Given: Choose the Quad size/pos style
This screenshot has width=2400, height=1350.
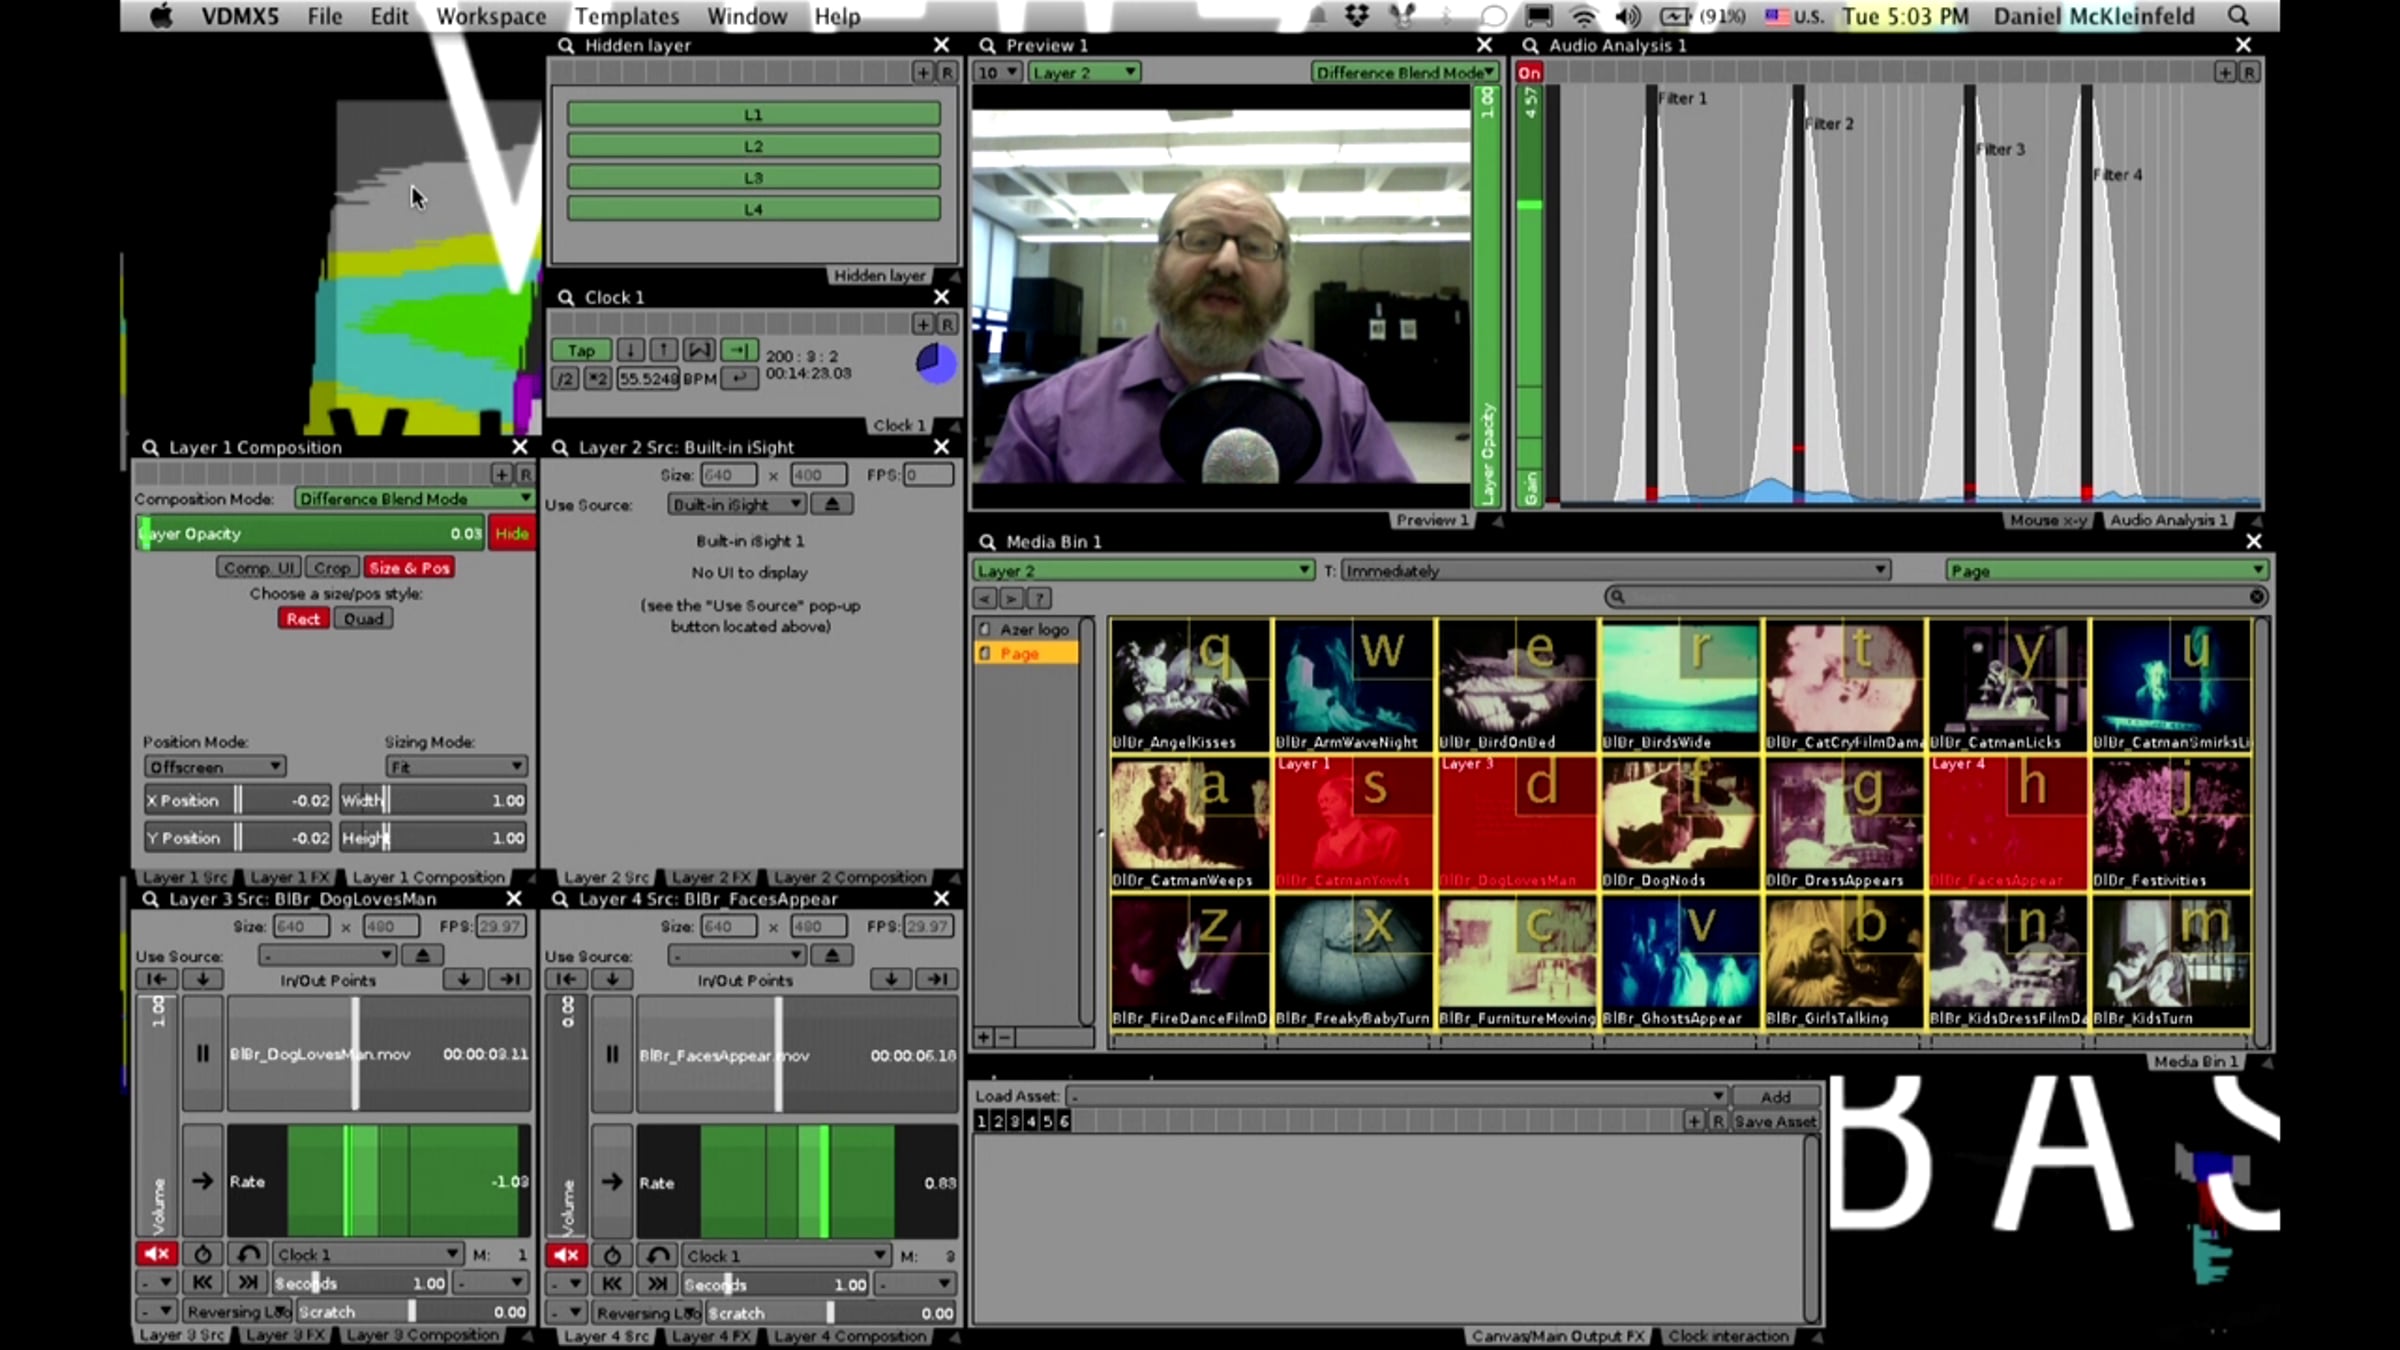Looking at the screenshot, I should point(364,619).
